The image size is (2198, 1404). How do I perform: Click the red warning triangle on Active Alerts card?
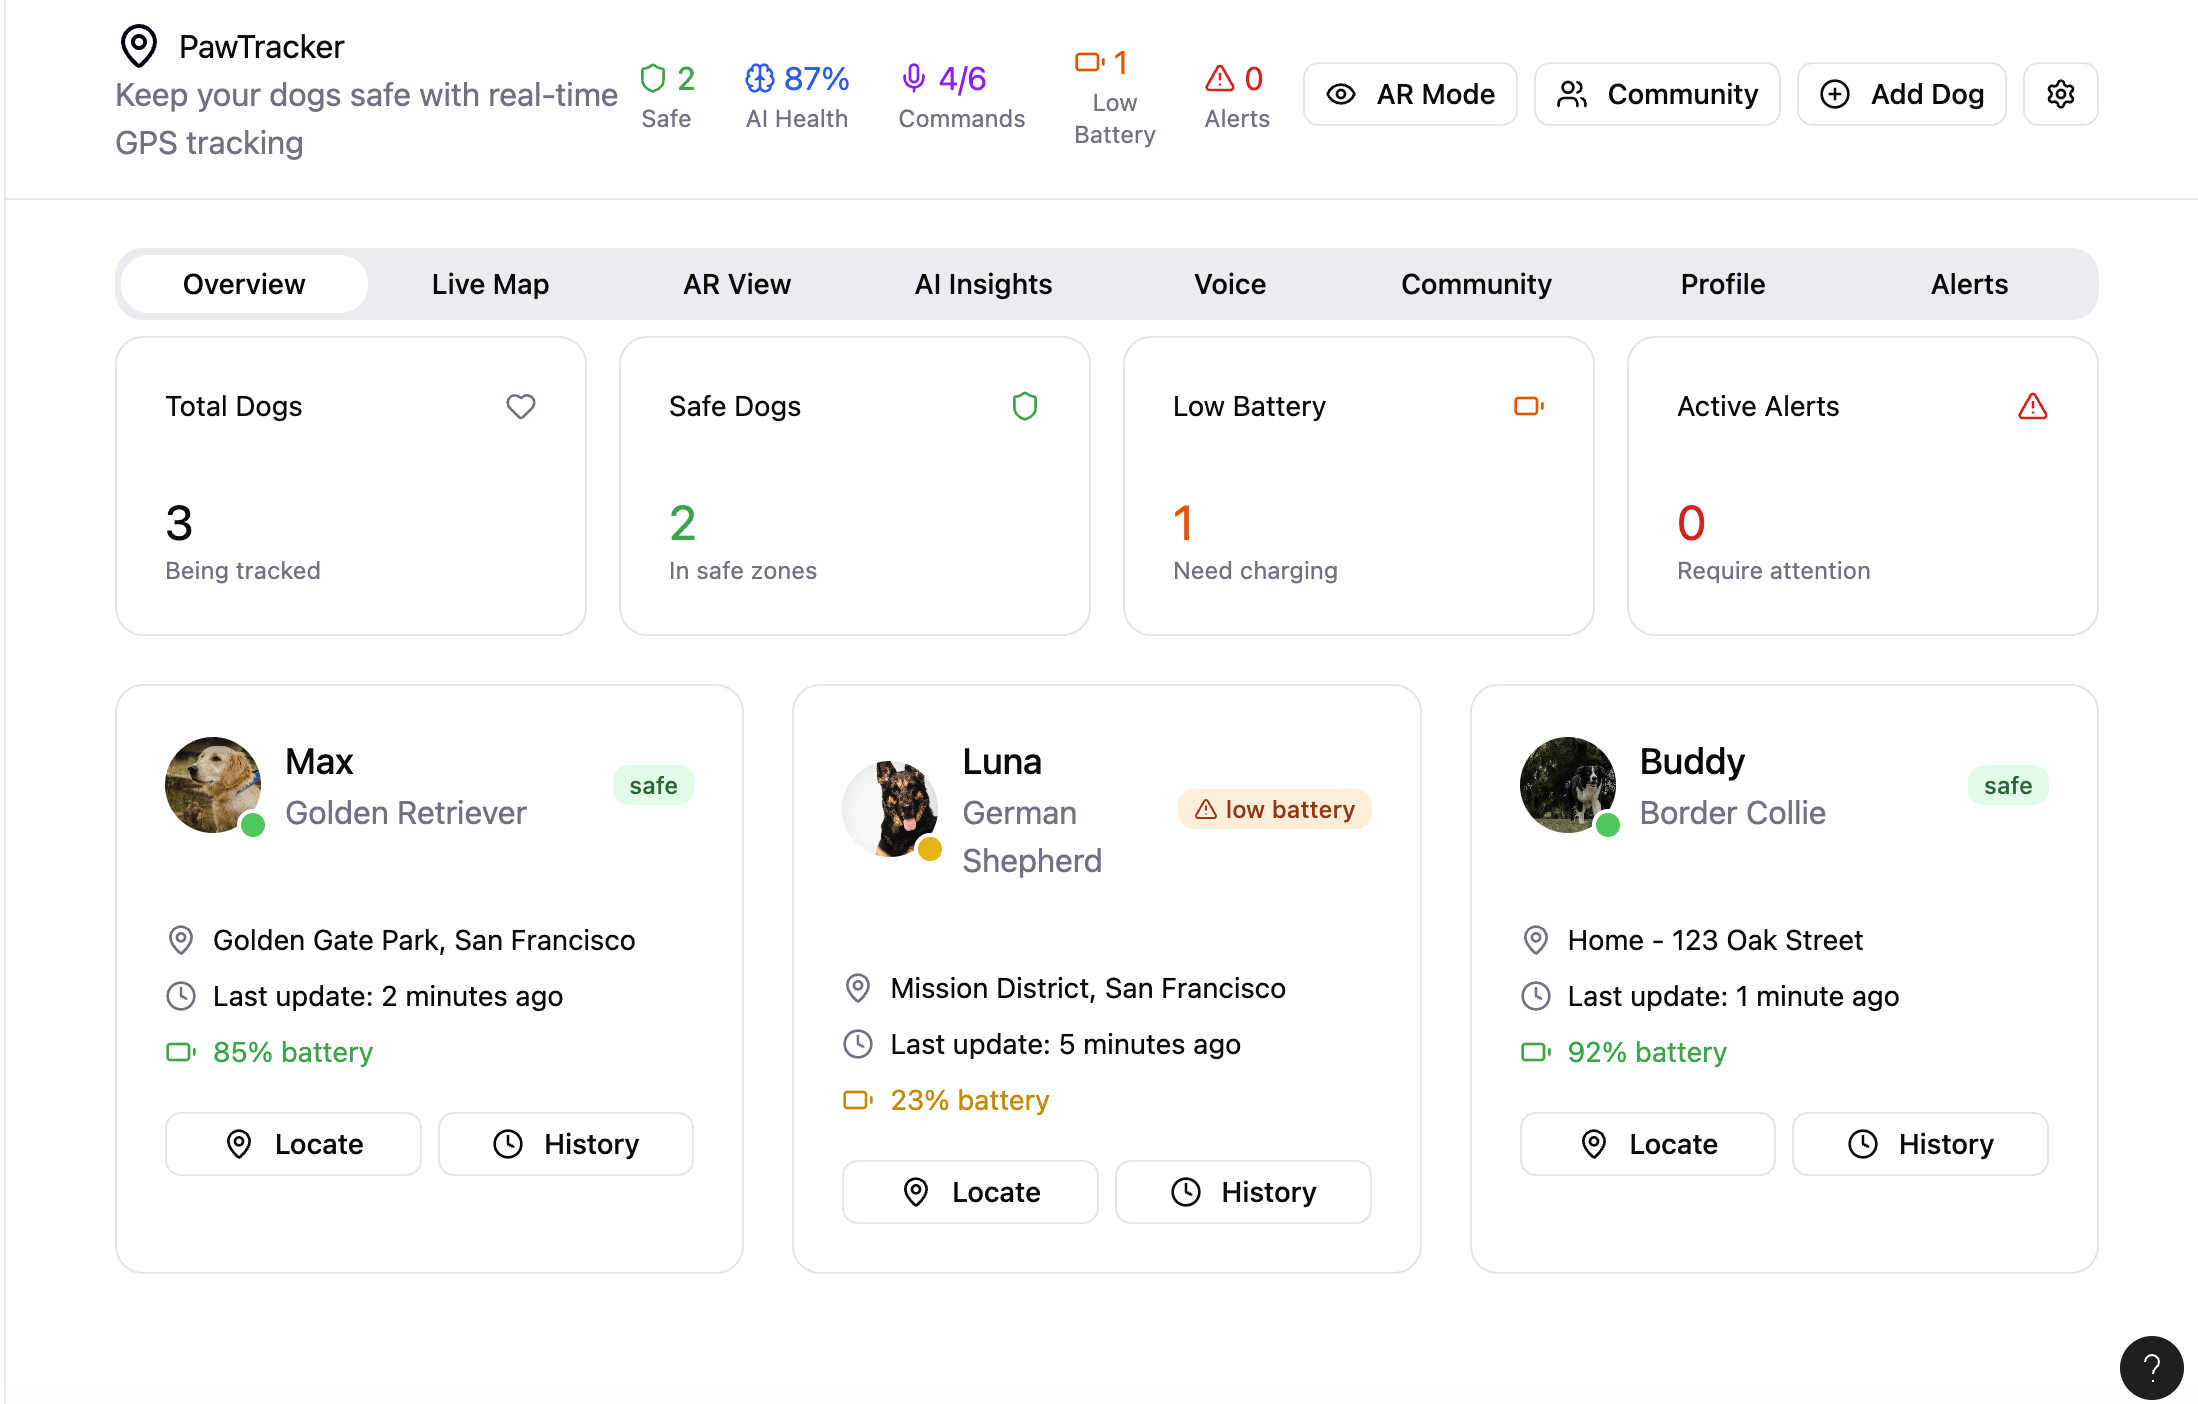pyautogui.click(x=2032, y=406)
